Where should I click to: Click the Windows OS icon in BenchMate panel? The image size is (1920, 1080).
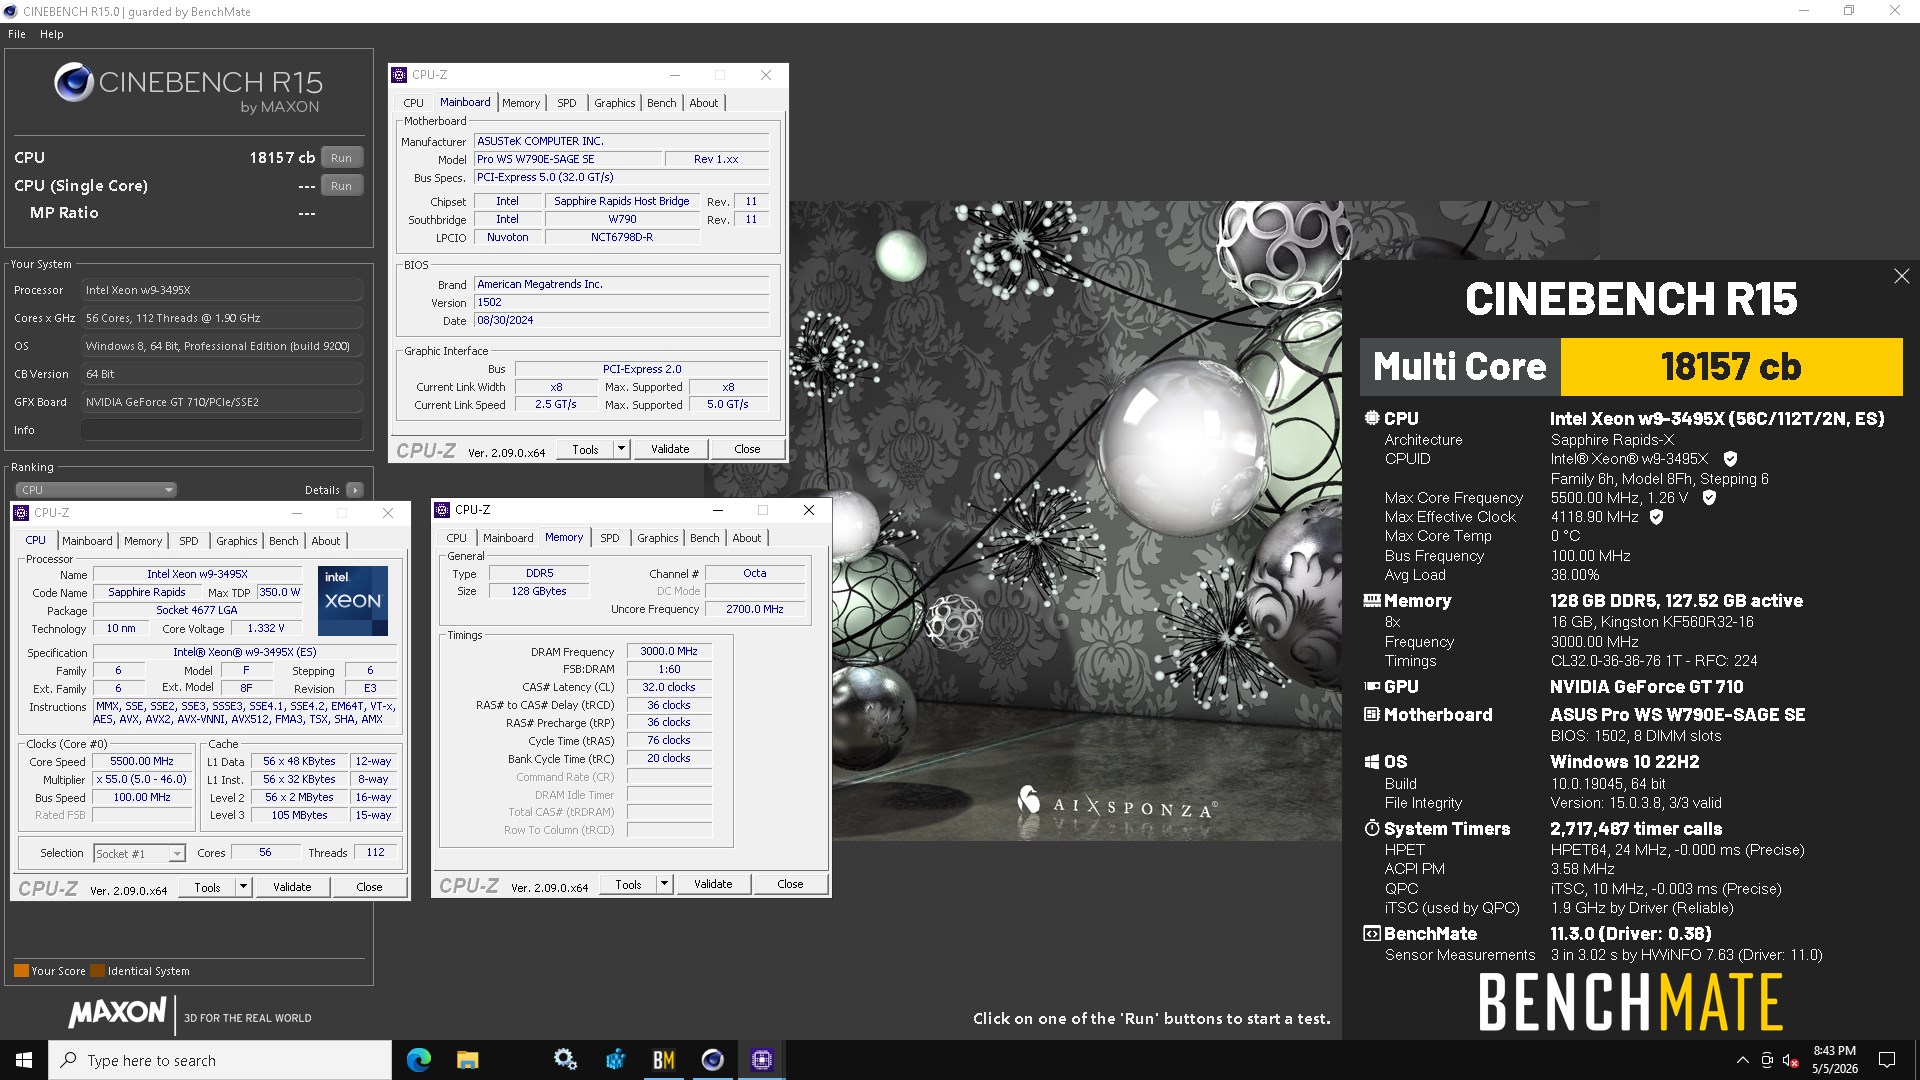coord(1372,762)
